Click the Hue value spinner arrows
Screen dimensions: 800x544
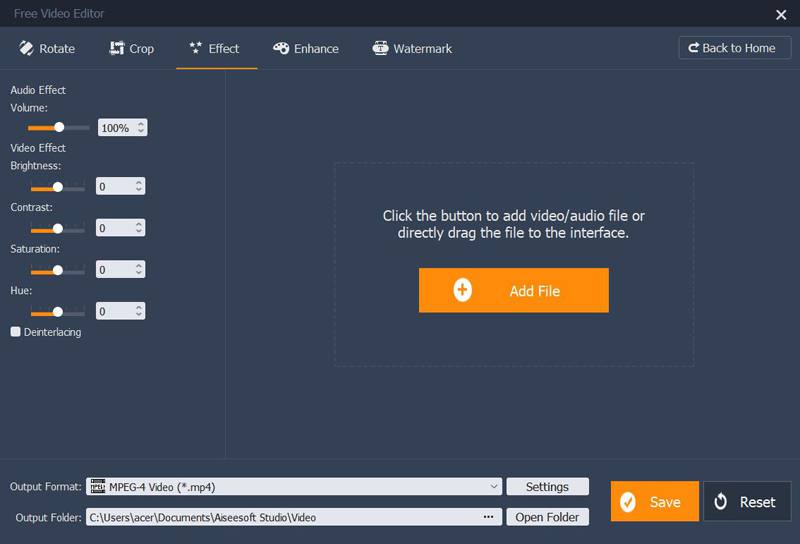click(x=139, y=311)
